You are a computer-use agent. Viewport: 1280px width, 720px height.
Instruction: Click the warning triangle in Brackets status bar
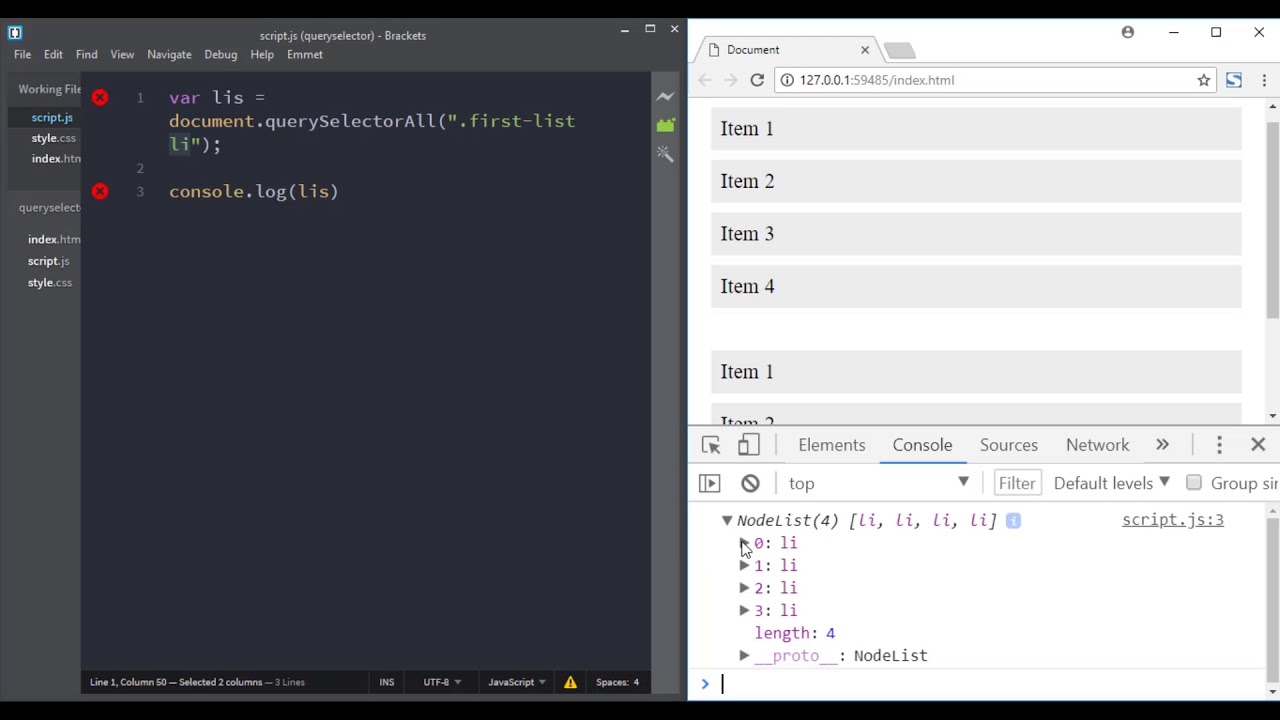[570, 682]
